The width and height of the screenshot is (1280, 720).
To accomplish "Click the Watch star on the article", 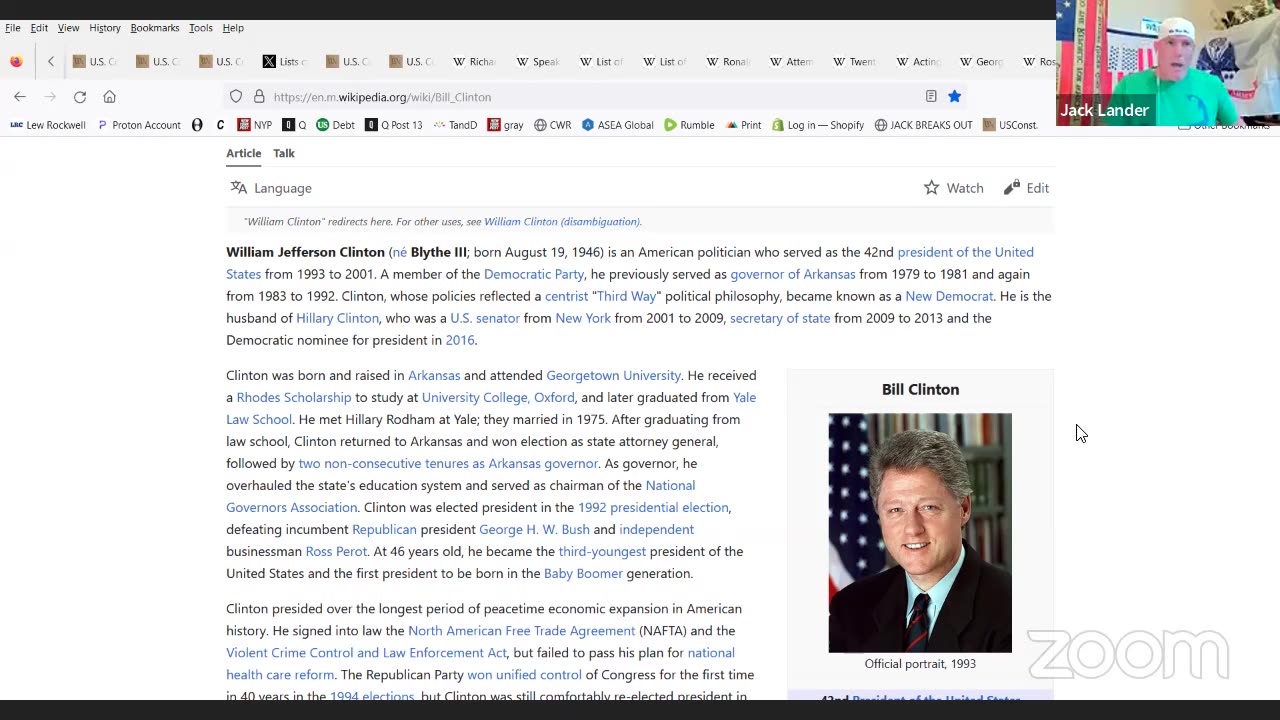I will pos(954,188).
